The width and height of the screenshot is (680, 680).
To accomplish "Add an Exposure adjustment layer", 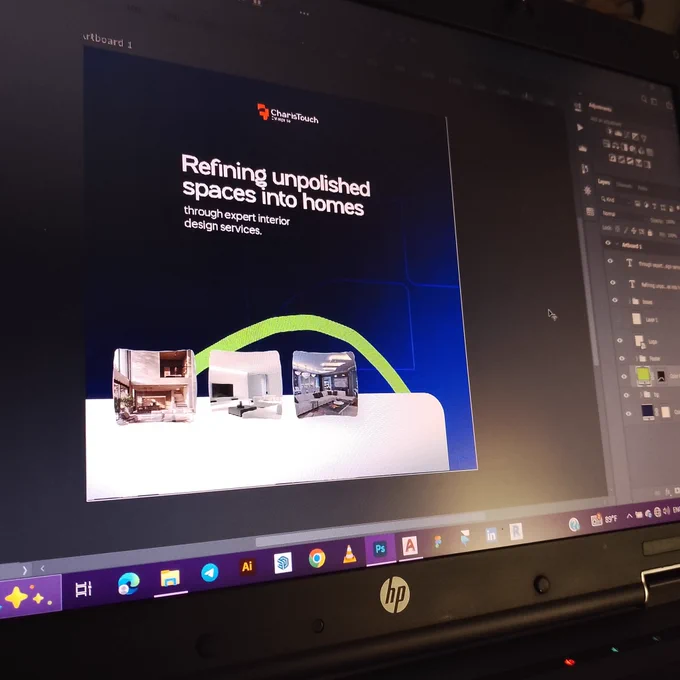I will coord(635,136).
